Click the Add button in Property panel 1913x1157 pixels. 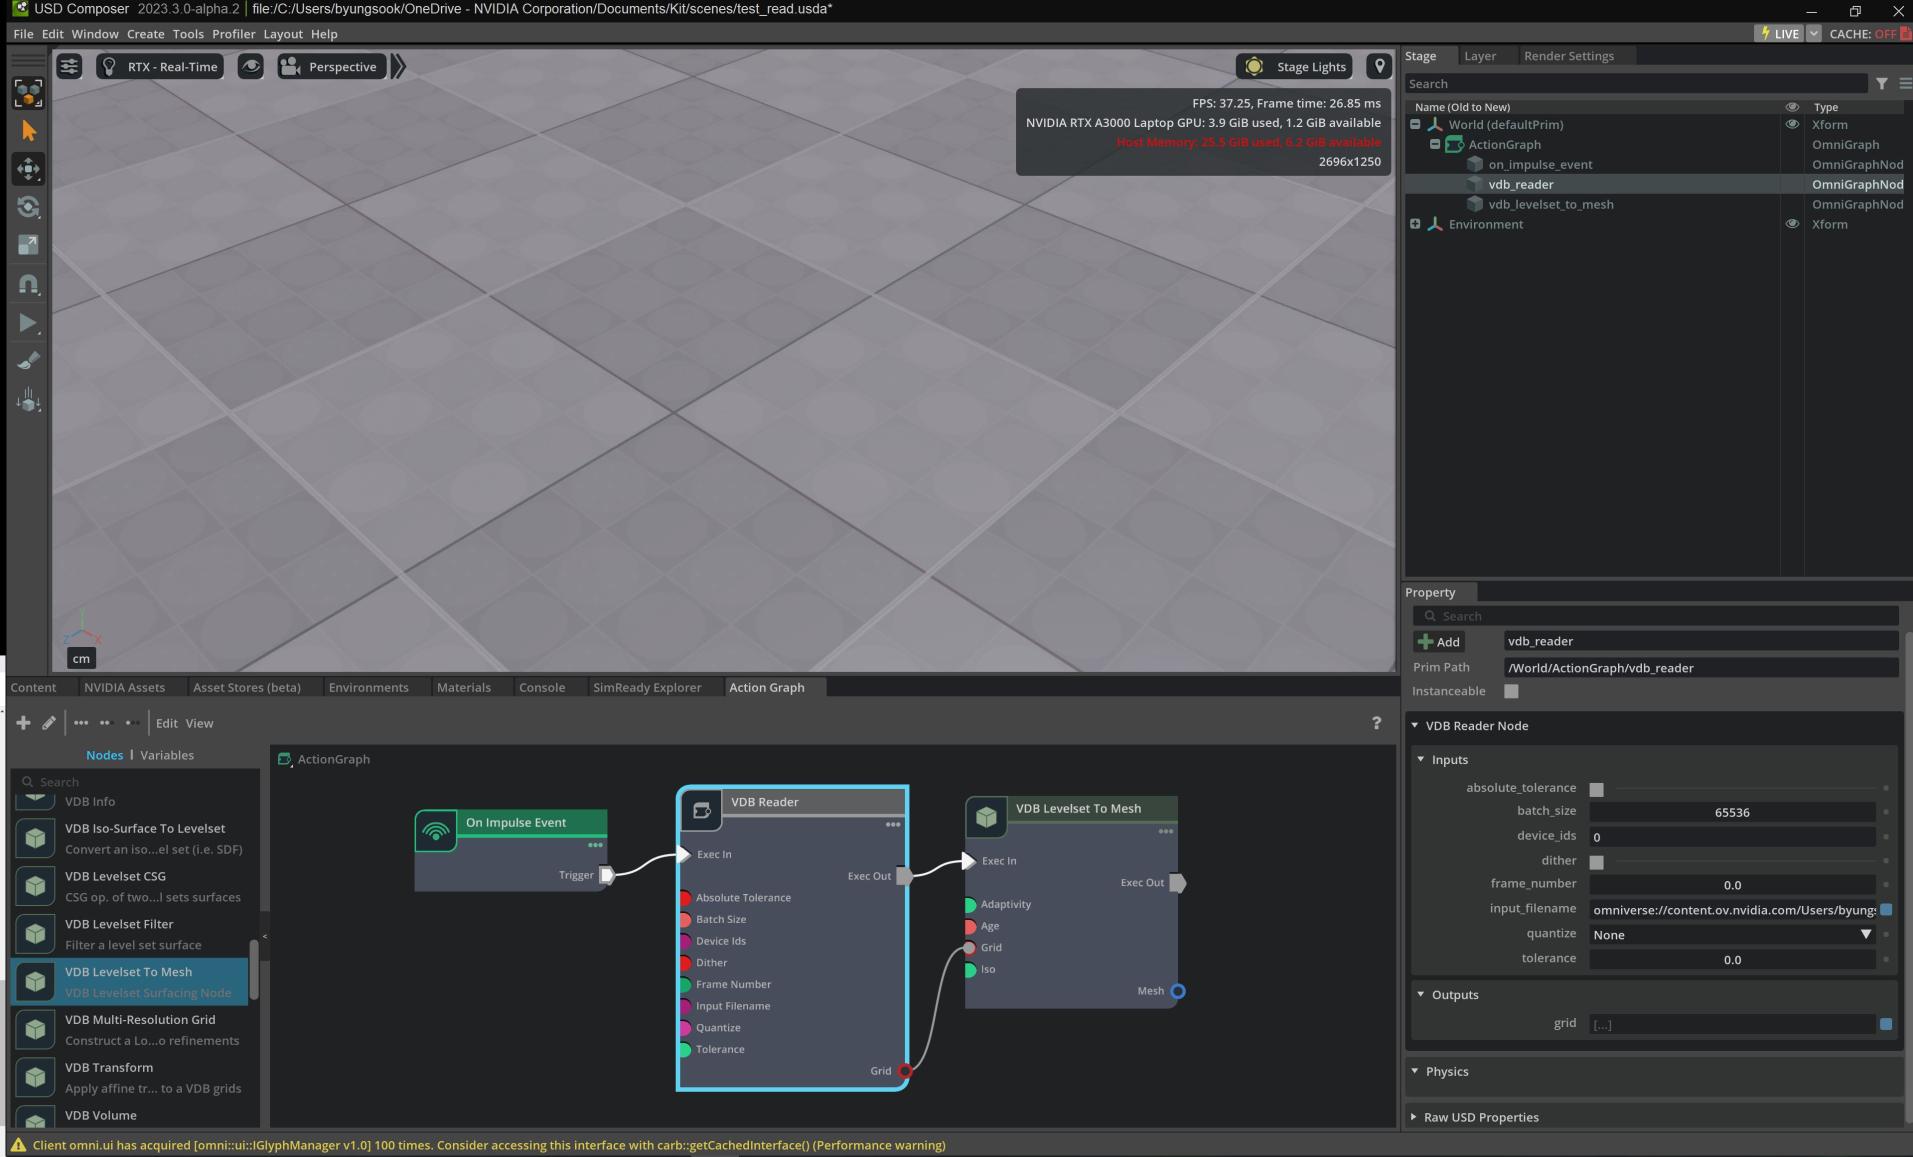(1439, 642)
